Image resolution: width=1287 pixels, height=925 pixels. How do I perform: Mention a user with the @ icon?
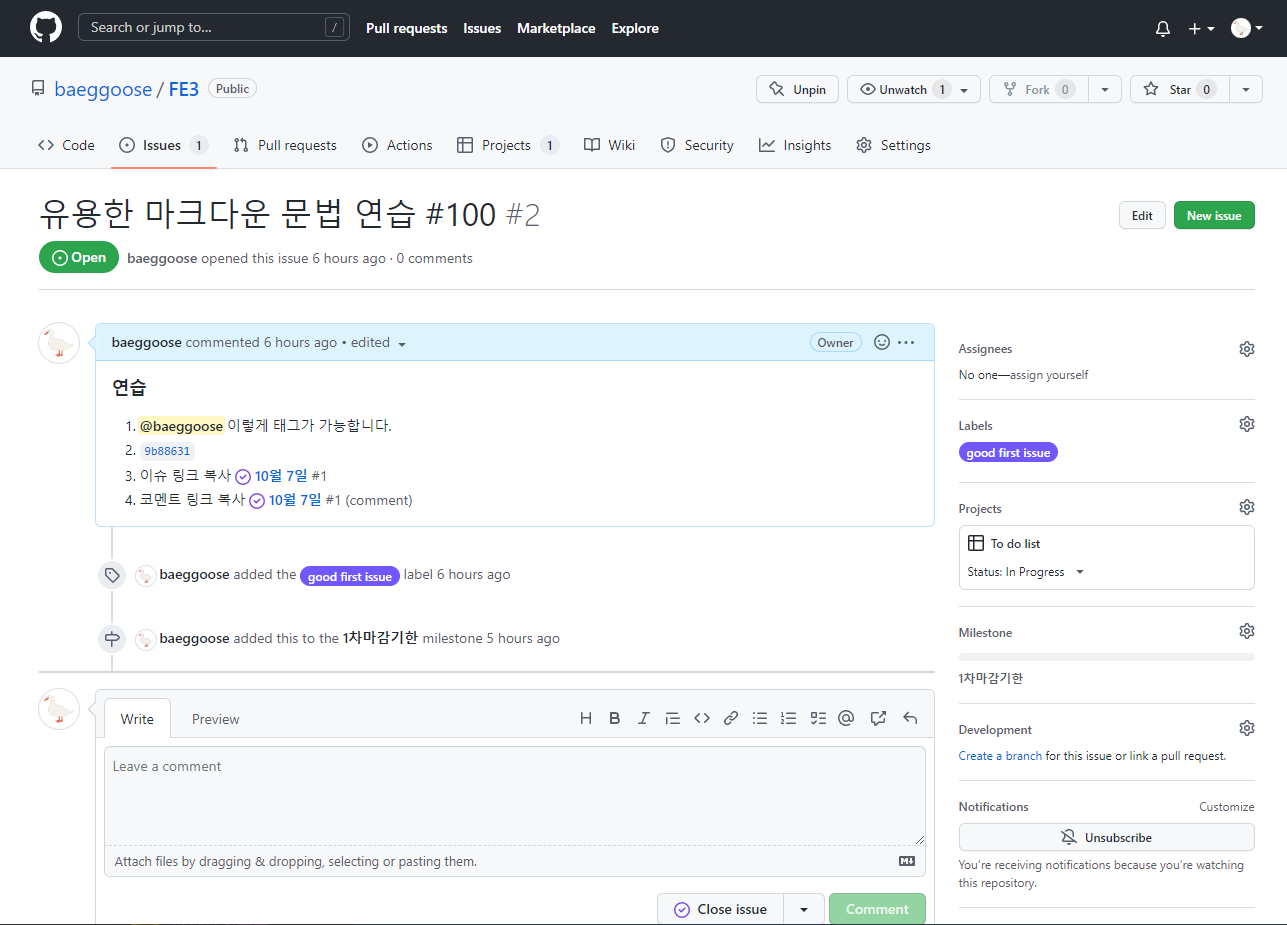coord(846,718)
